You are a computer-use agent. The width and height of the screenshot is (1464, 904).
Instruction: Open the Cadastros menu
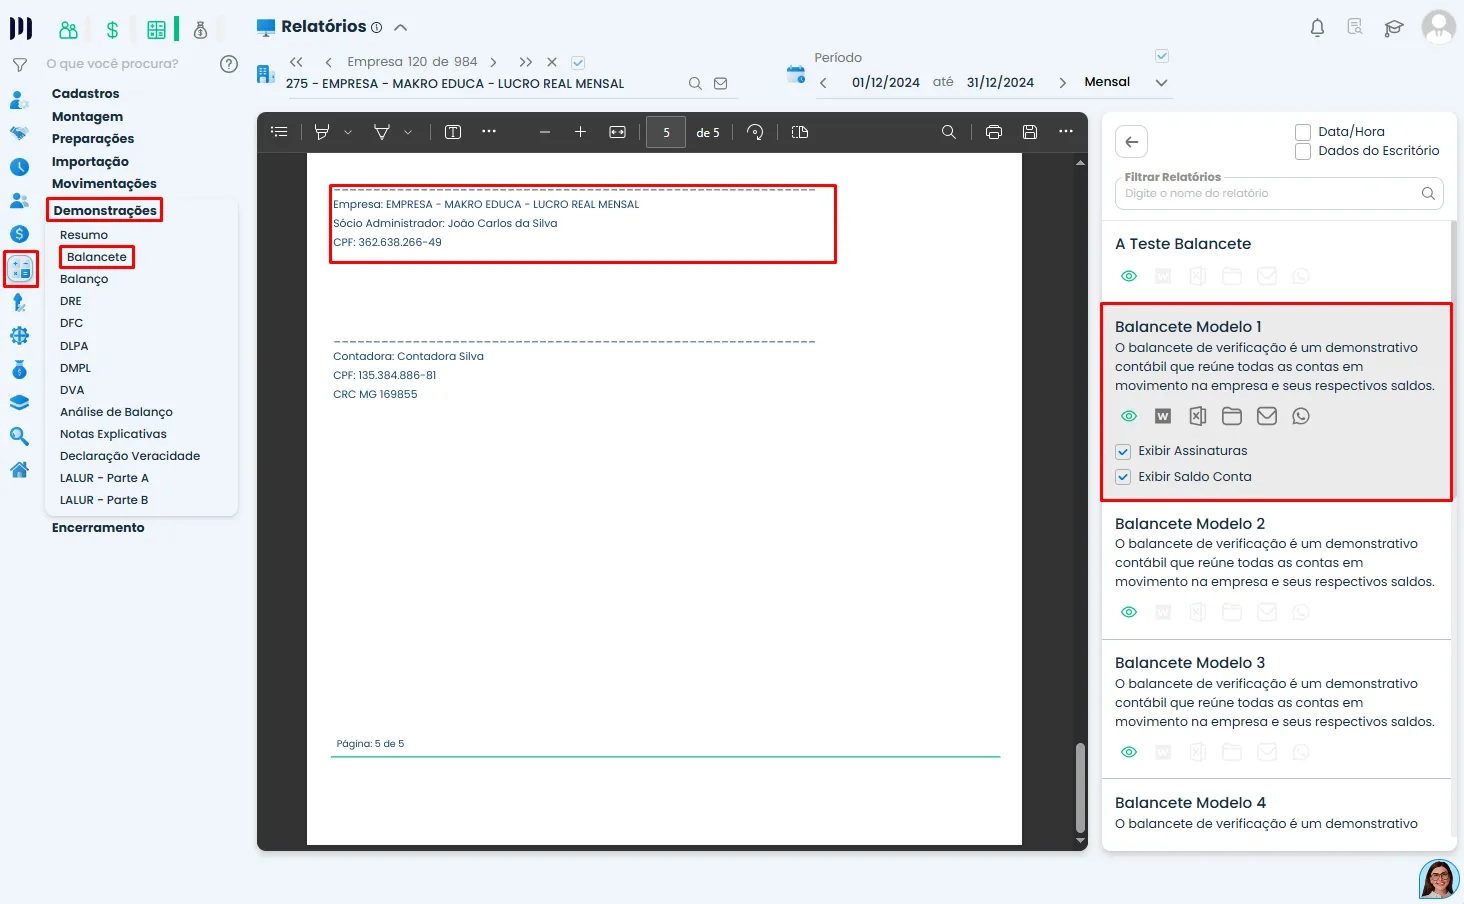[86, 94]
